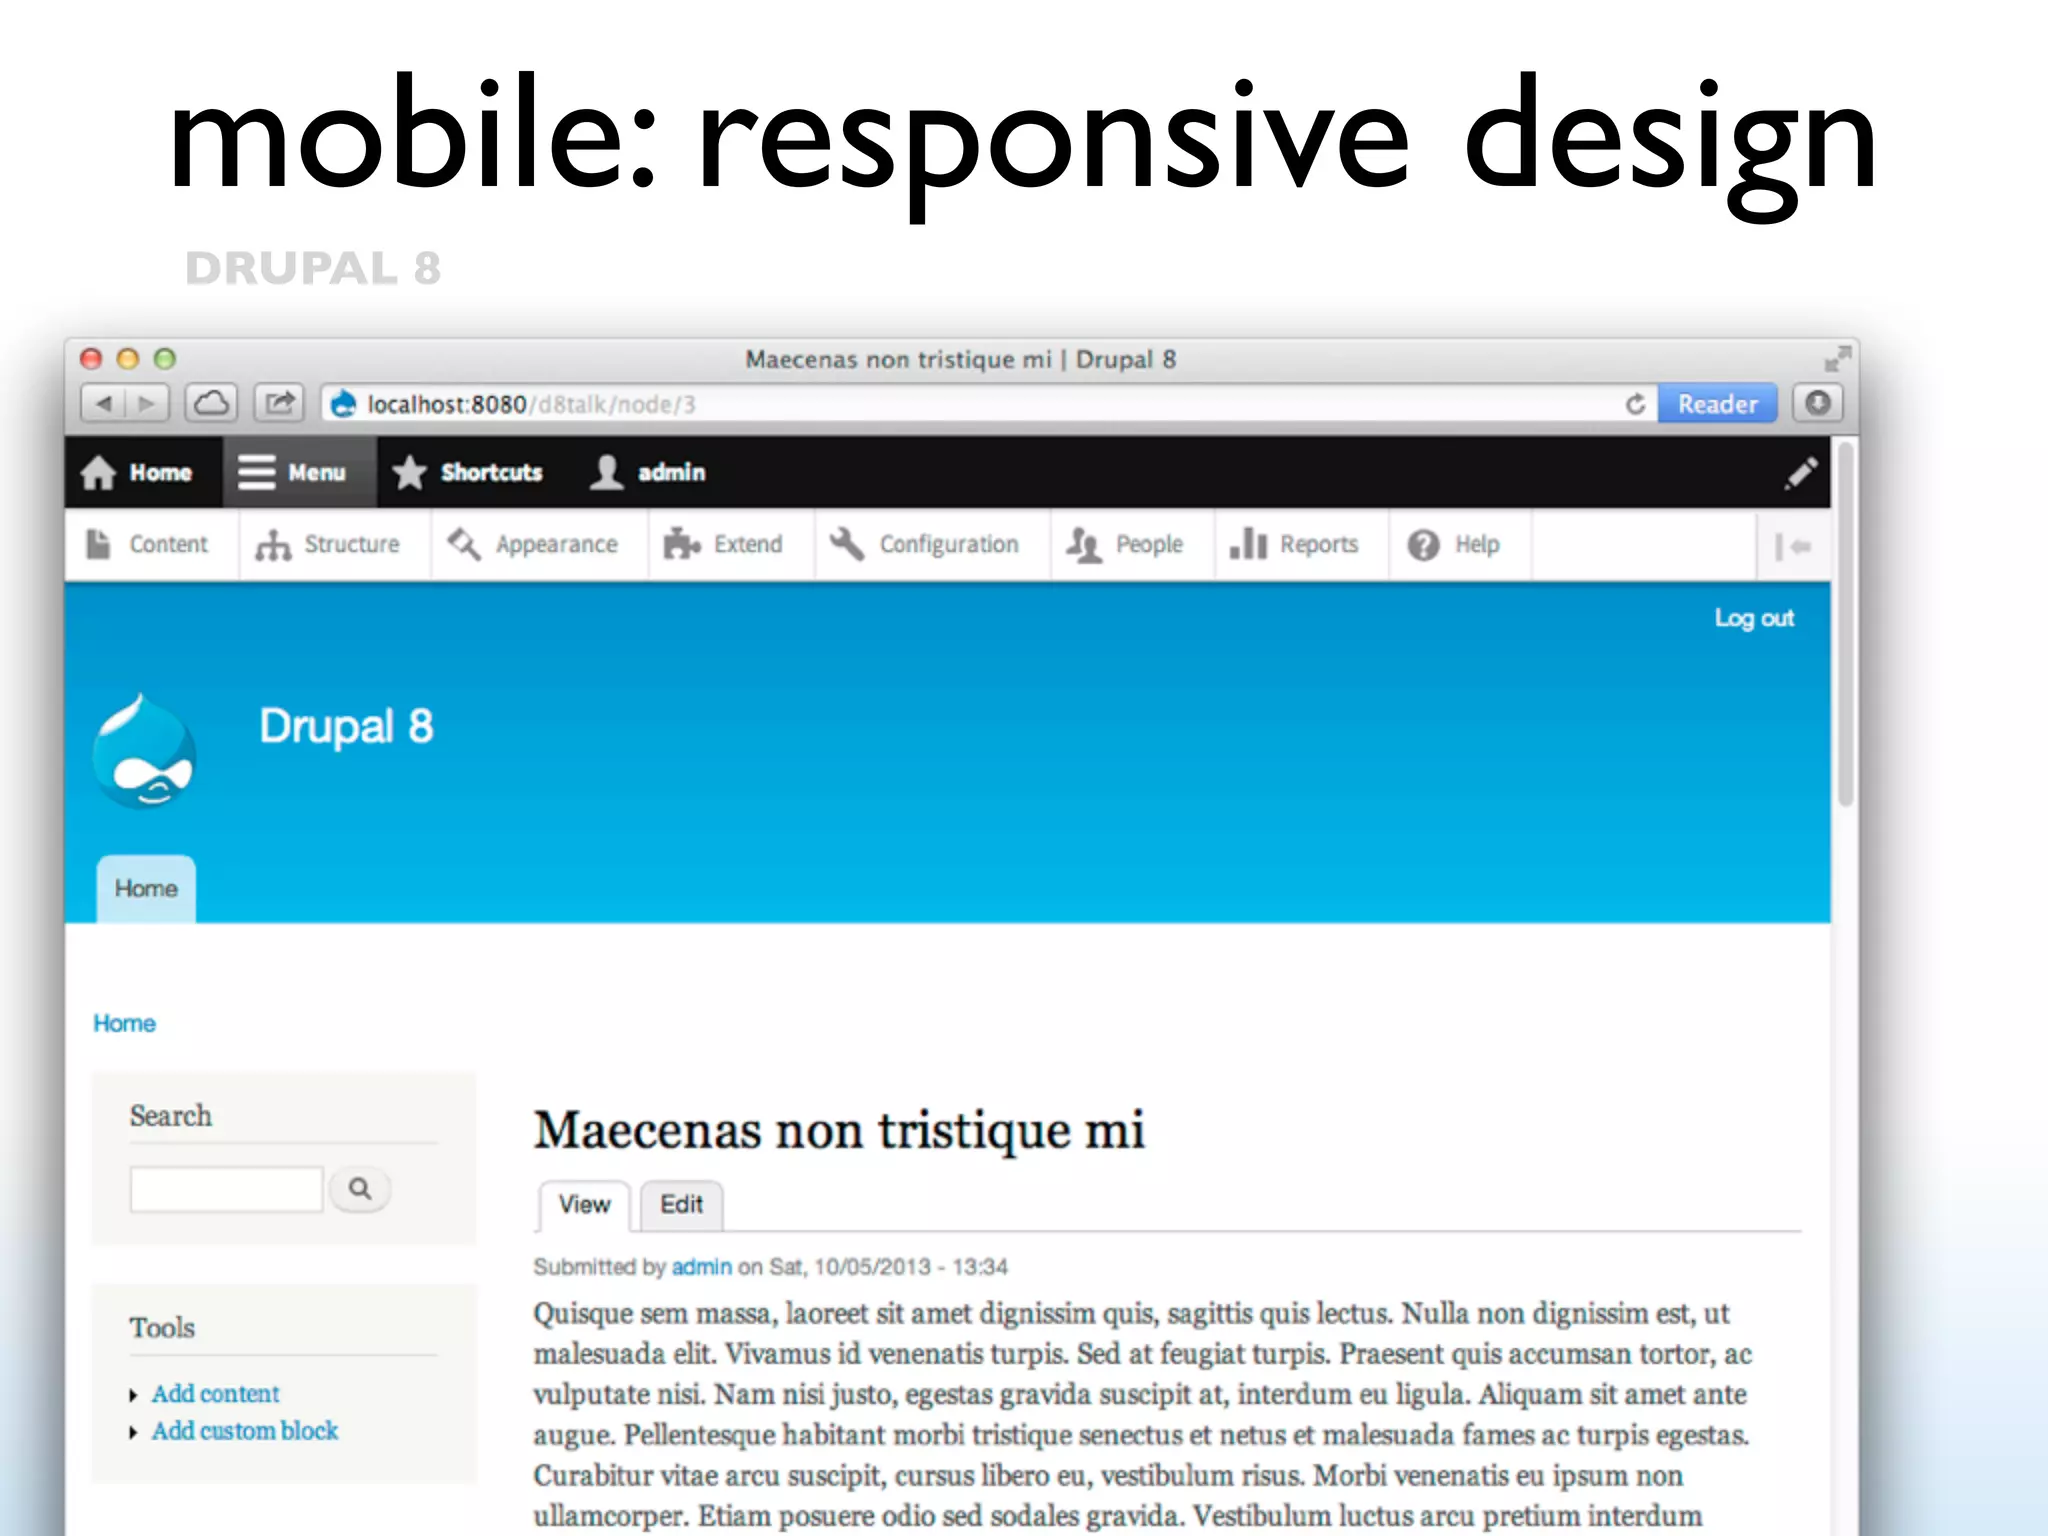Click the Drupal 8 site name

(346, 726)
